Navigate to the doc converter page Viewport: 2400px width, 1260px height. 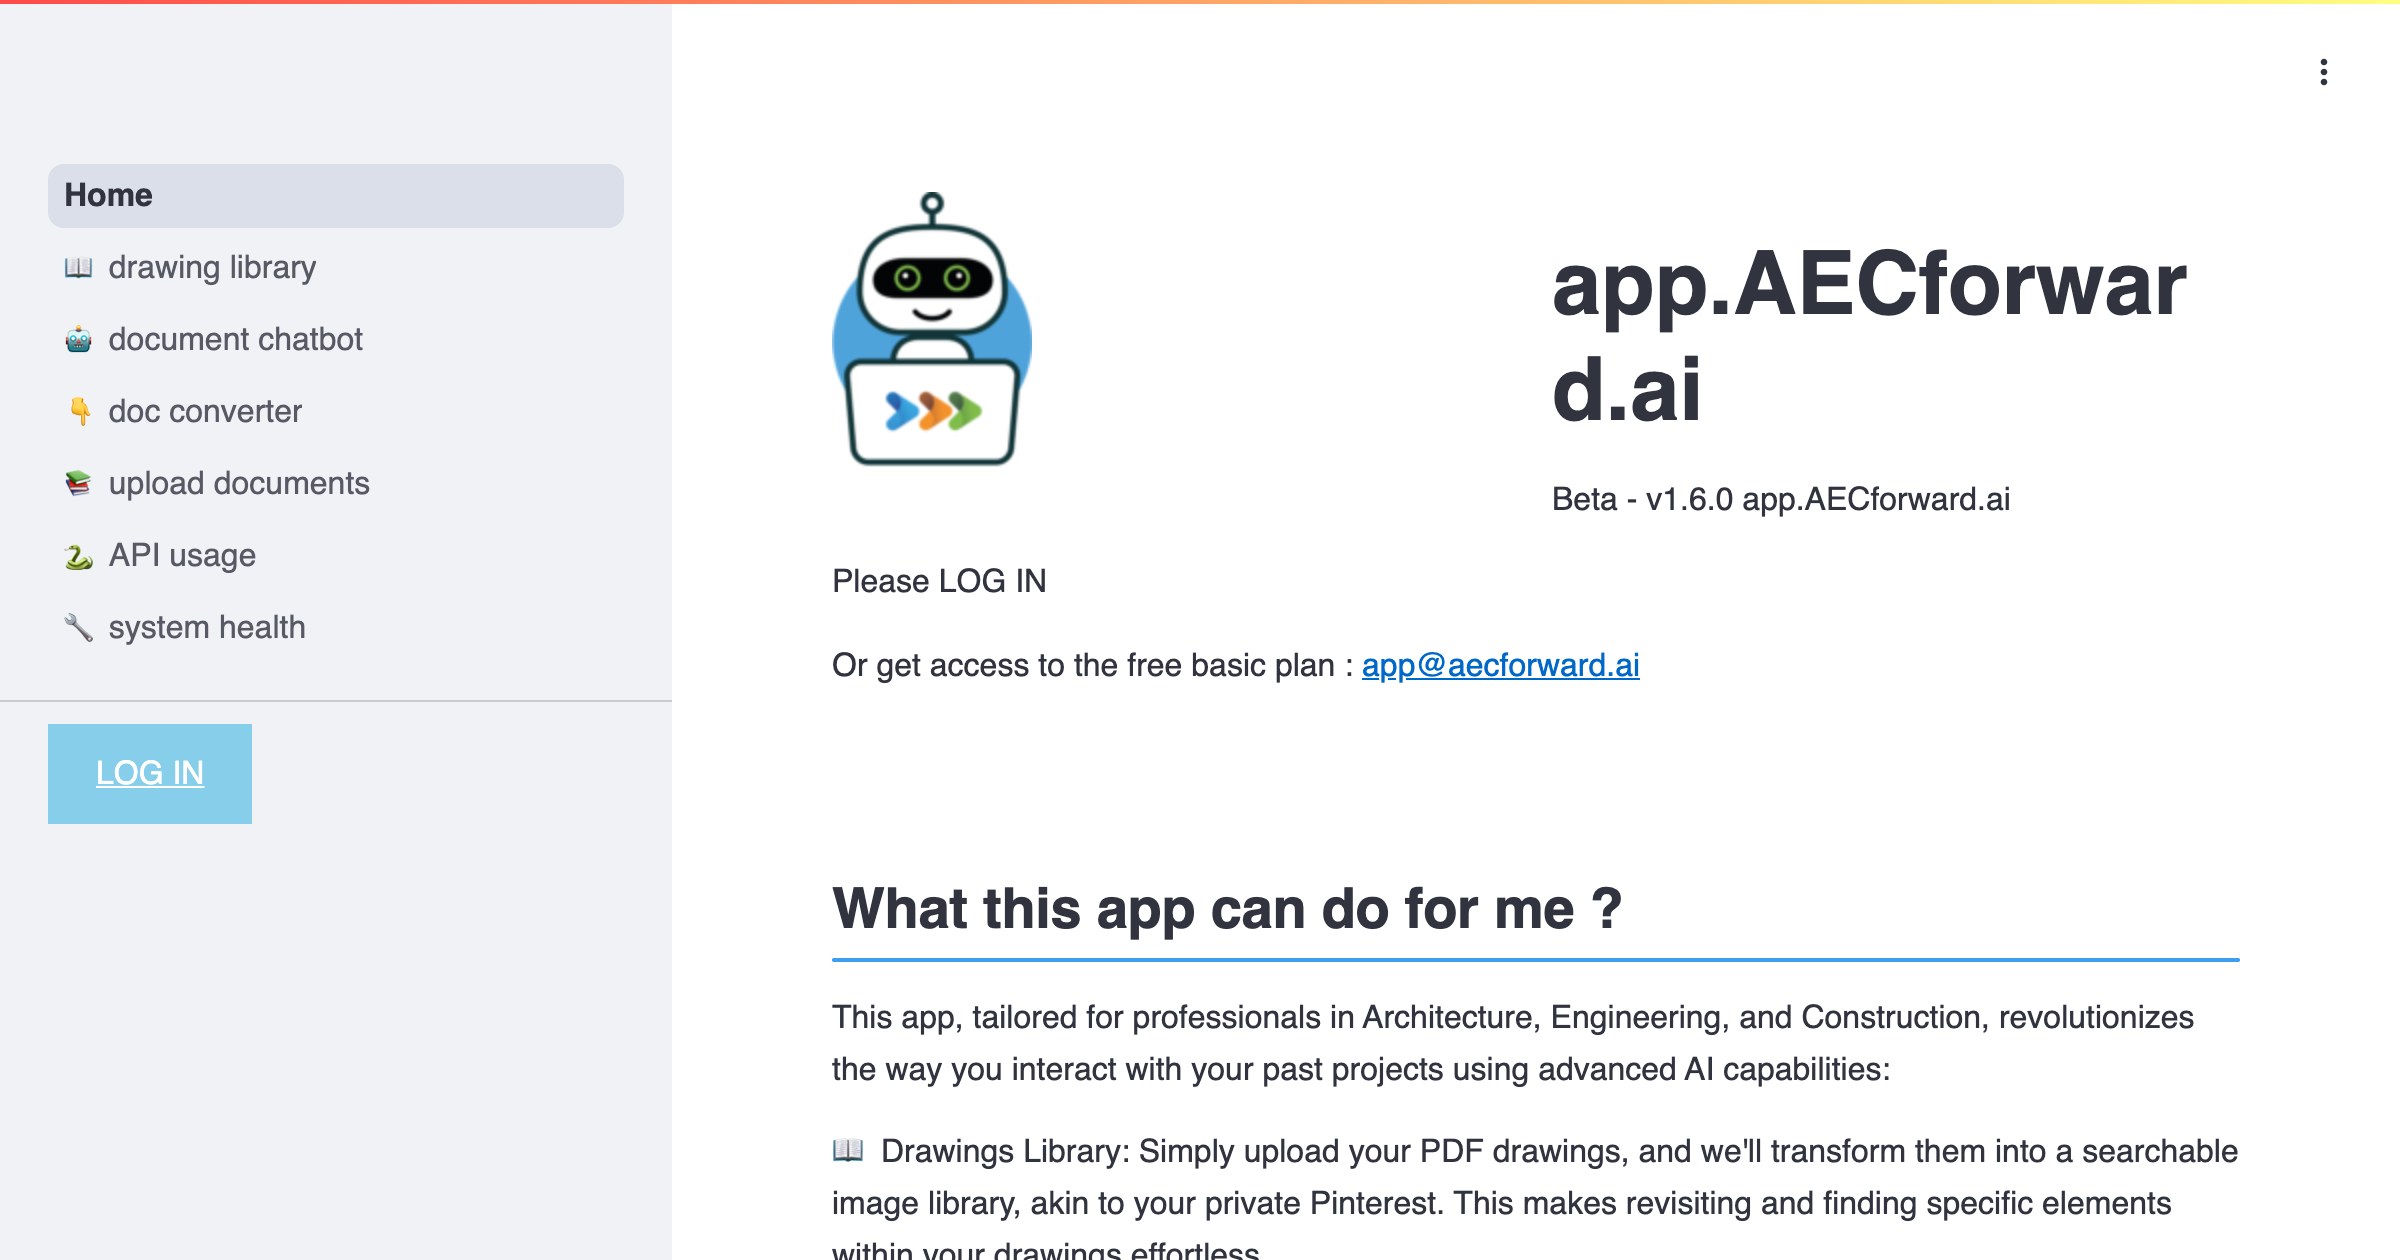[336, 411]
